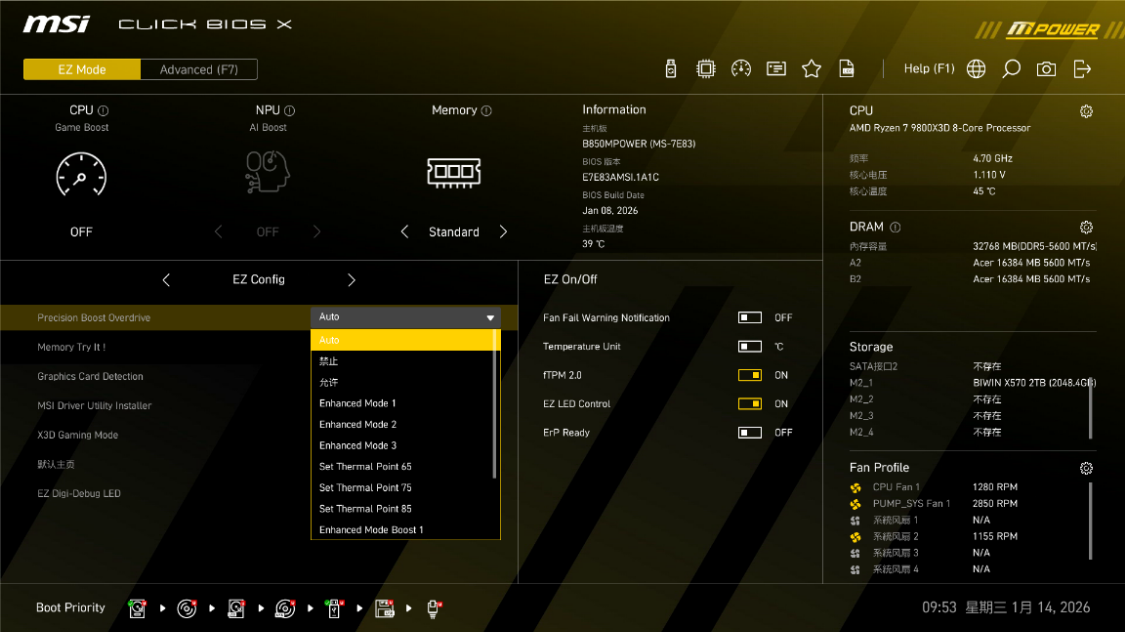The width and height of the screenshot is (1125, 632).
Task: Toggle Fan Fail Warning Notification switch
Action: point(750,318)
